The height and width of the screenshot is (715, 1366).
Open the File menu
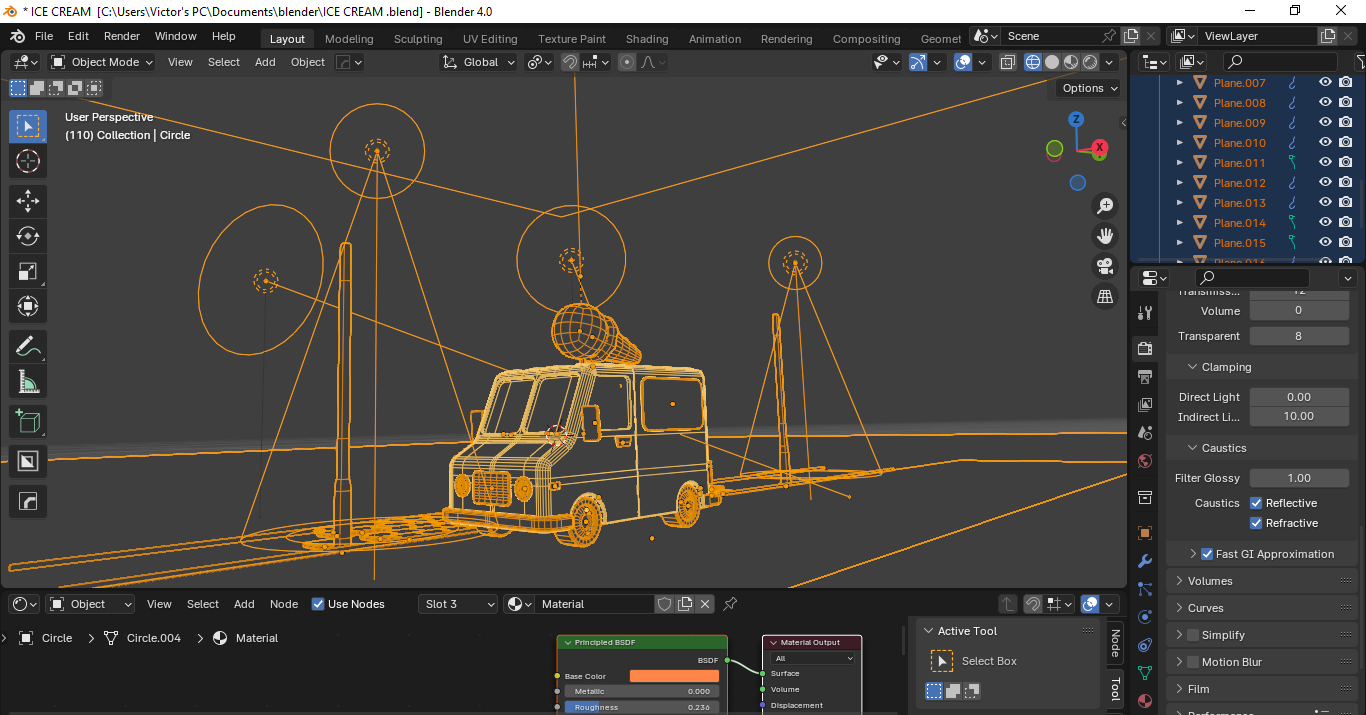pos(44,36)
